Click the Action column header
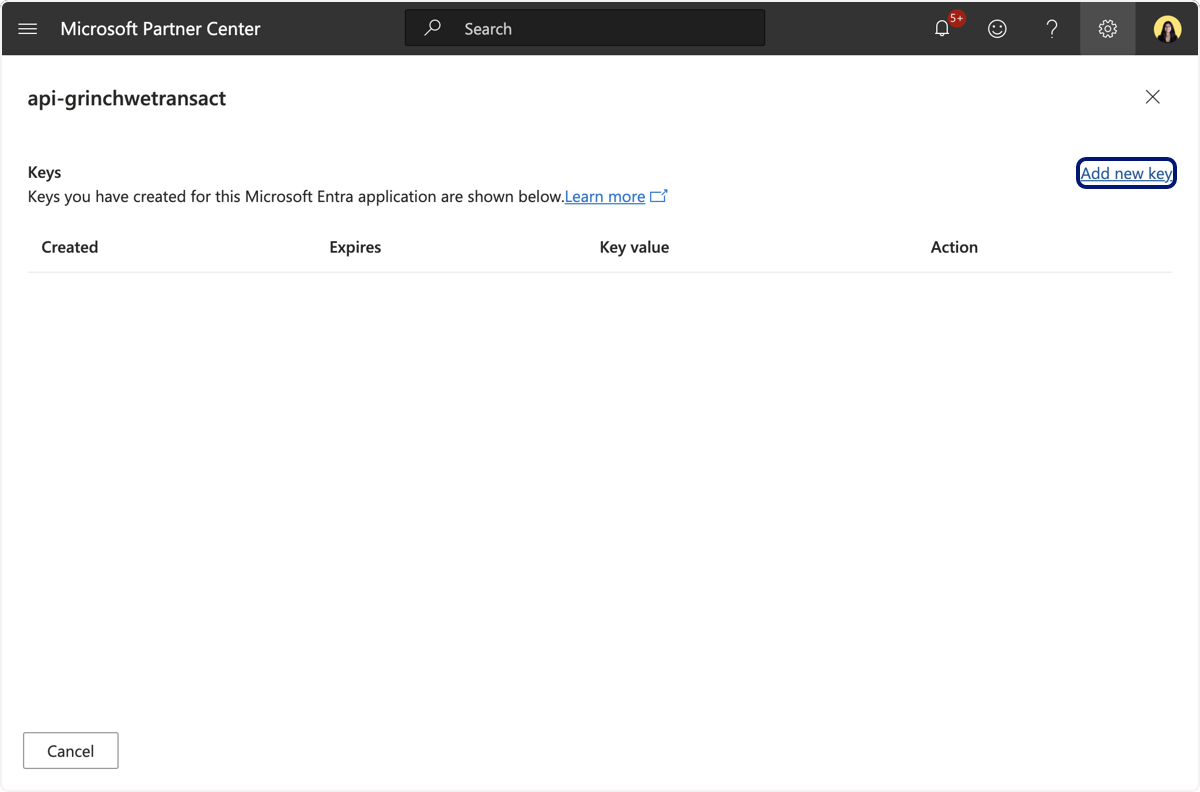 pos(954,247)
